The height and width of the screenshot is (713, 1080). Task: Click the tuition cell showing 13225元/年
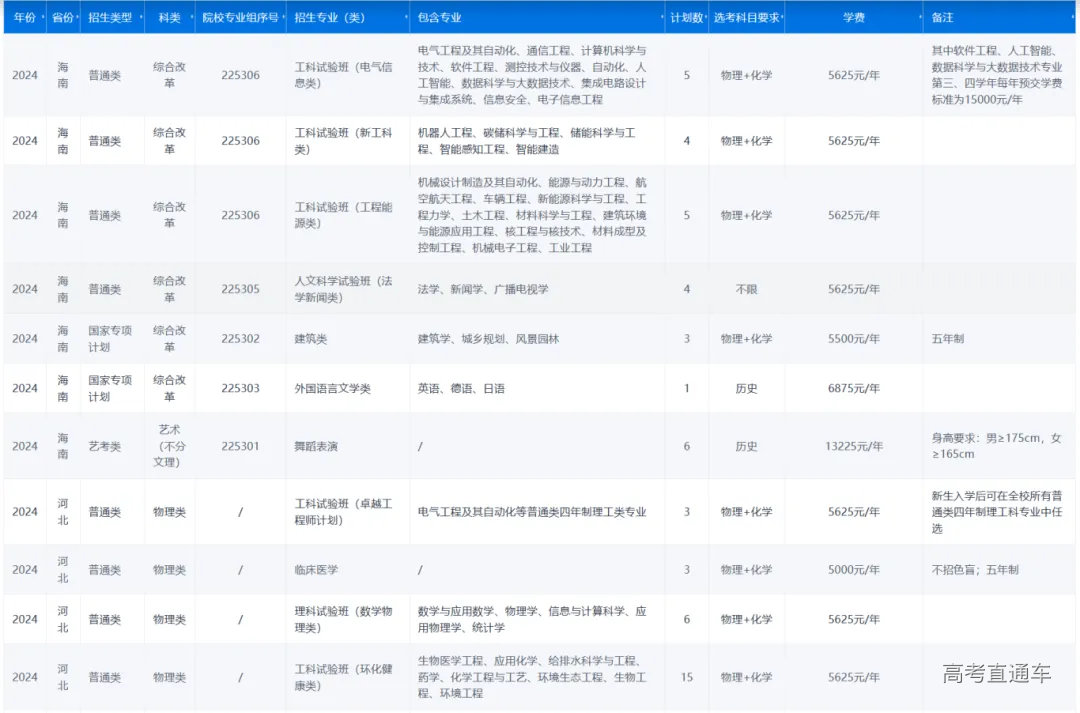855,447
